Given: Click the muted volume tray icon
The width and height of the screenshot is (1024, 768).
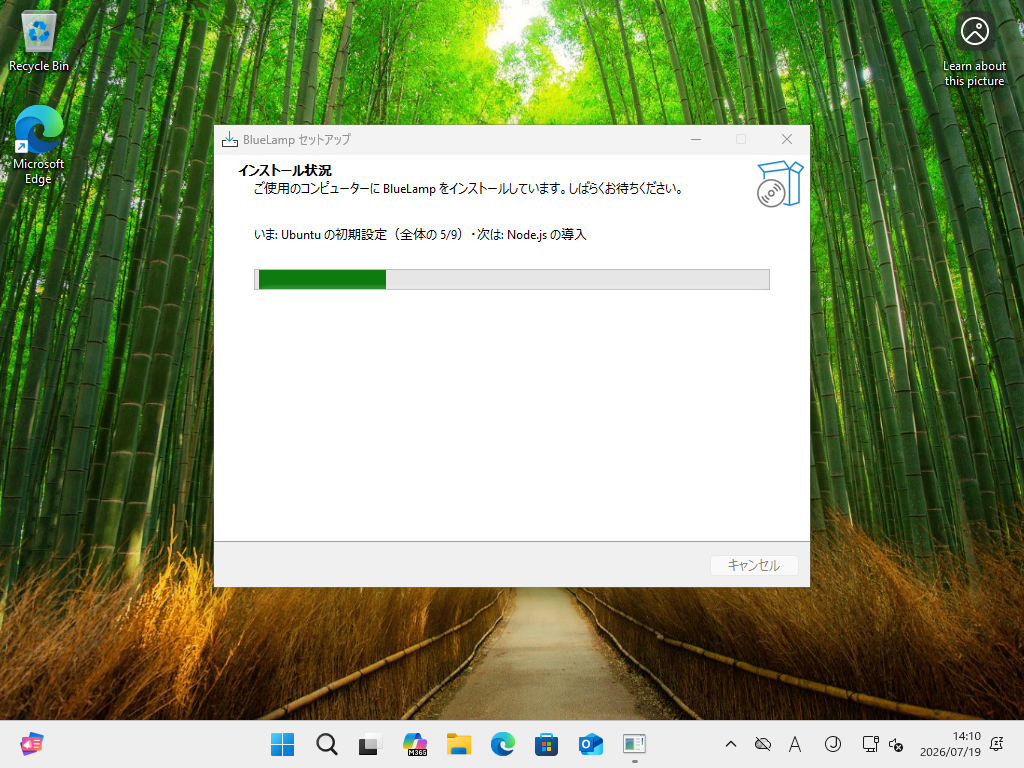Looking at the screenshot, I should (x=896, y=744).
